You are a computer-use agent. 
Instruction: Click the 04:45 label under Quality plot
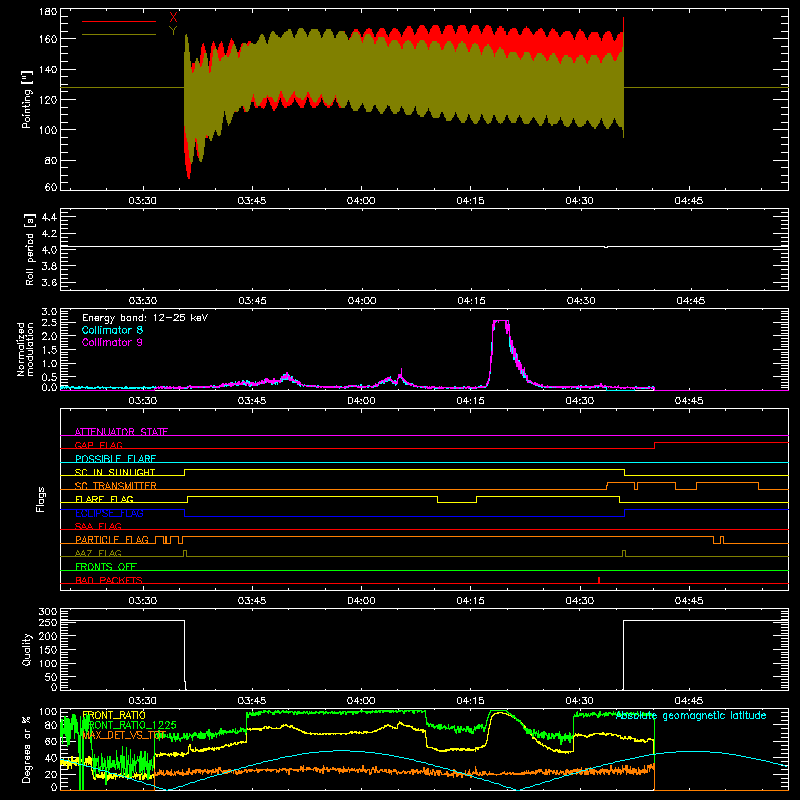pos(689,701)
